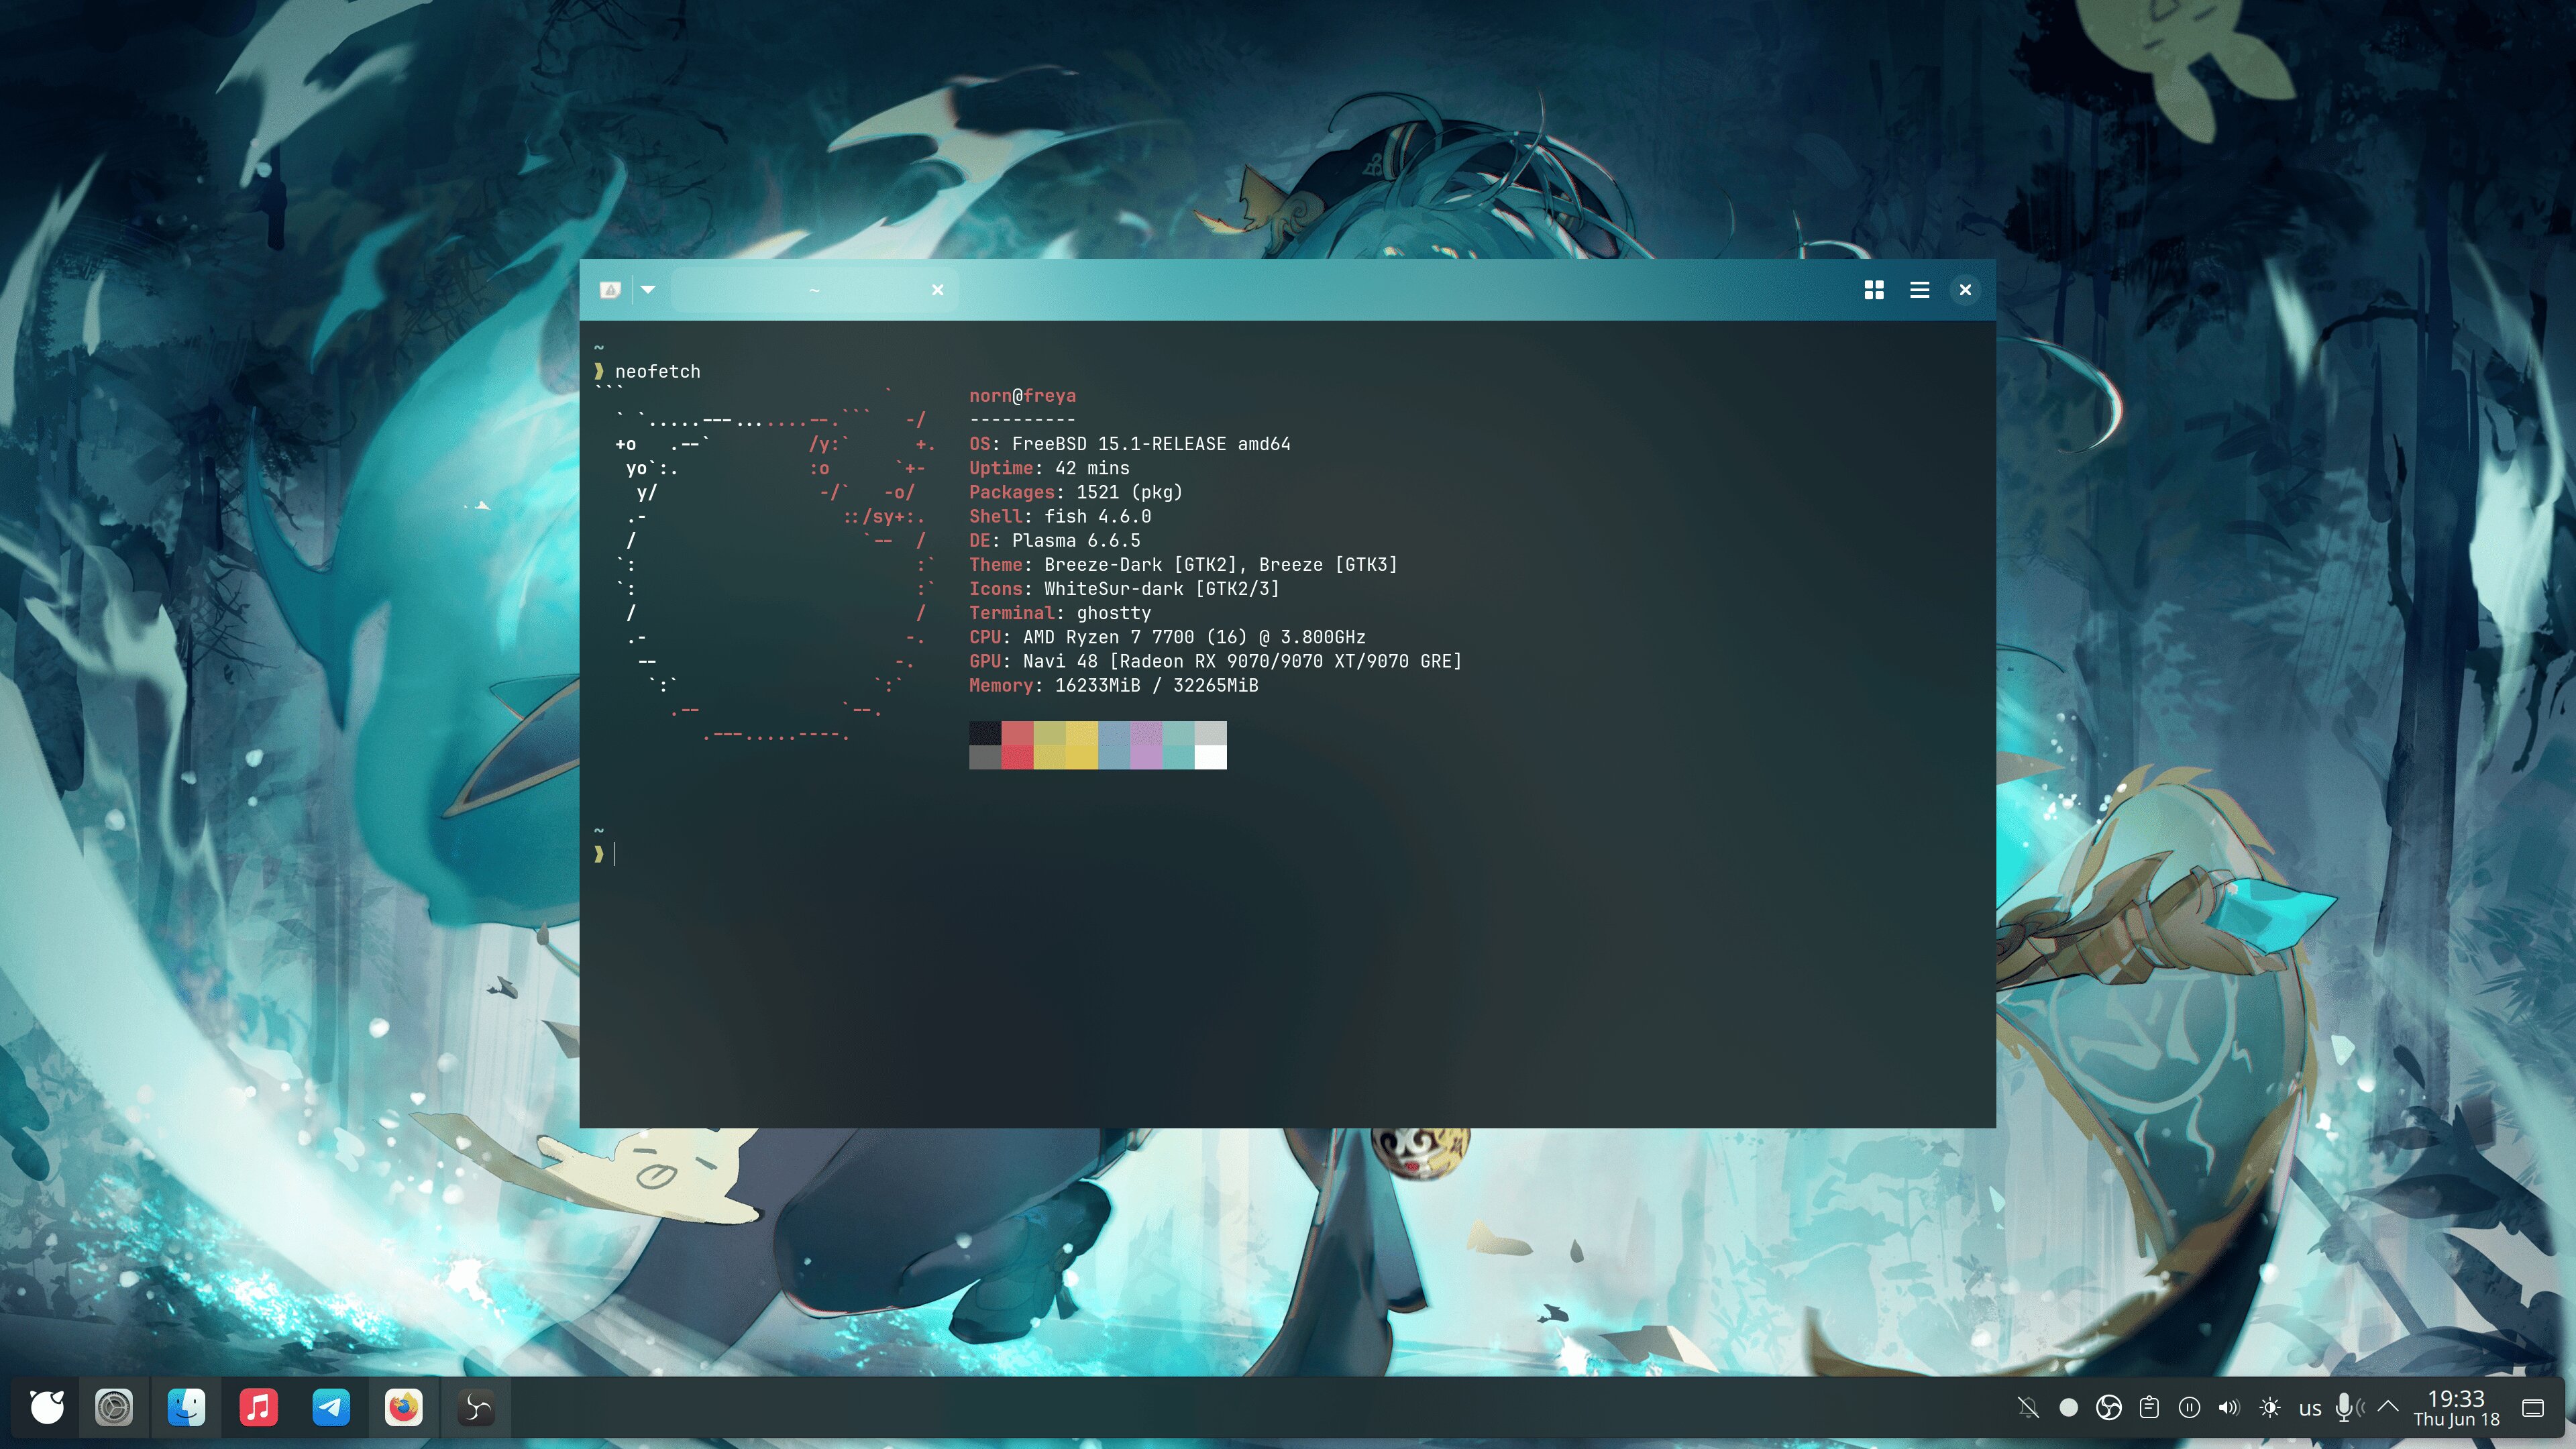The height and width of the screenshot is (1449, 2576).
Task: Open Telegram from the taskbar
Action: [x=331, y=1407]
